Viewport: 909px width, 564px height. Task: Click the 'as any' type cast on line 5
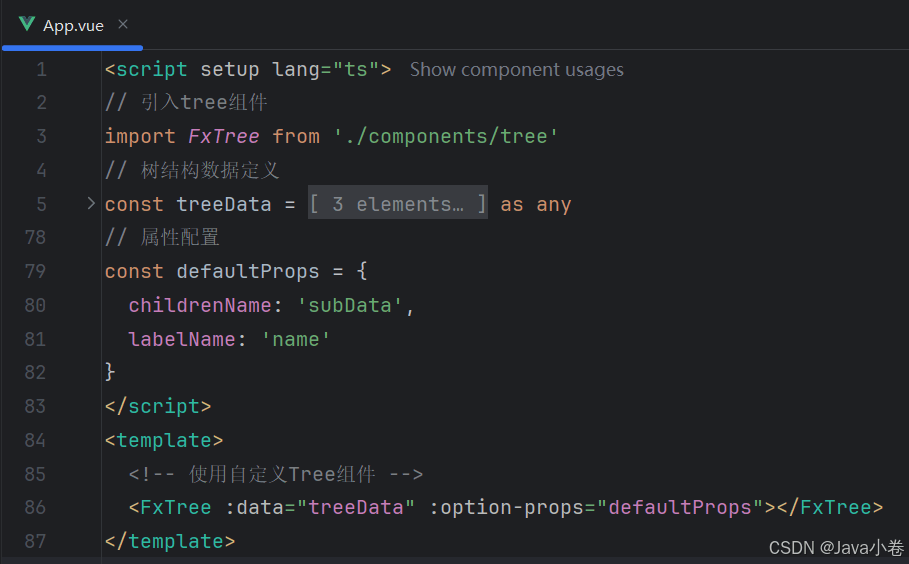point(536,204)
